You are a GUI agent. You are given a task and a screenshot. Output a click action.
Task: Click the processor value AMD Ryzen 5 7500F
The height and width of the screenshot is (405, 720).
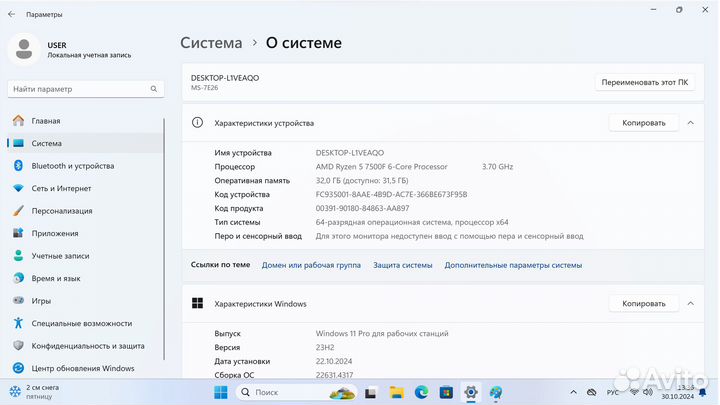(381, 167)
